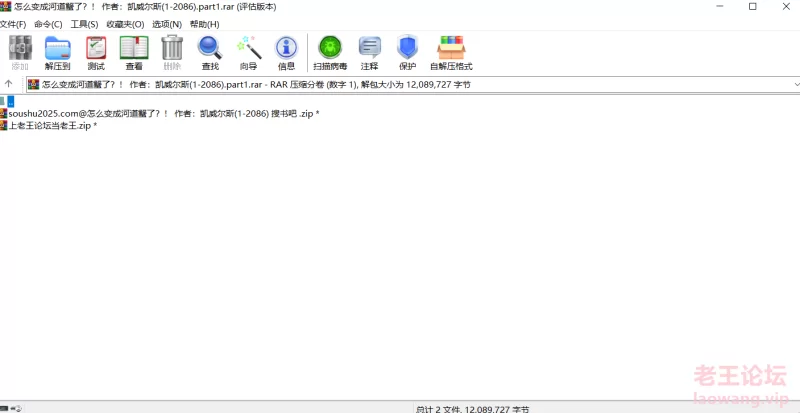Click the 添加 (Add) toolbar icon
Viewport: 800px width, 413px height.
pyautogui.click(x=19, y=52)
